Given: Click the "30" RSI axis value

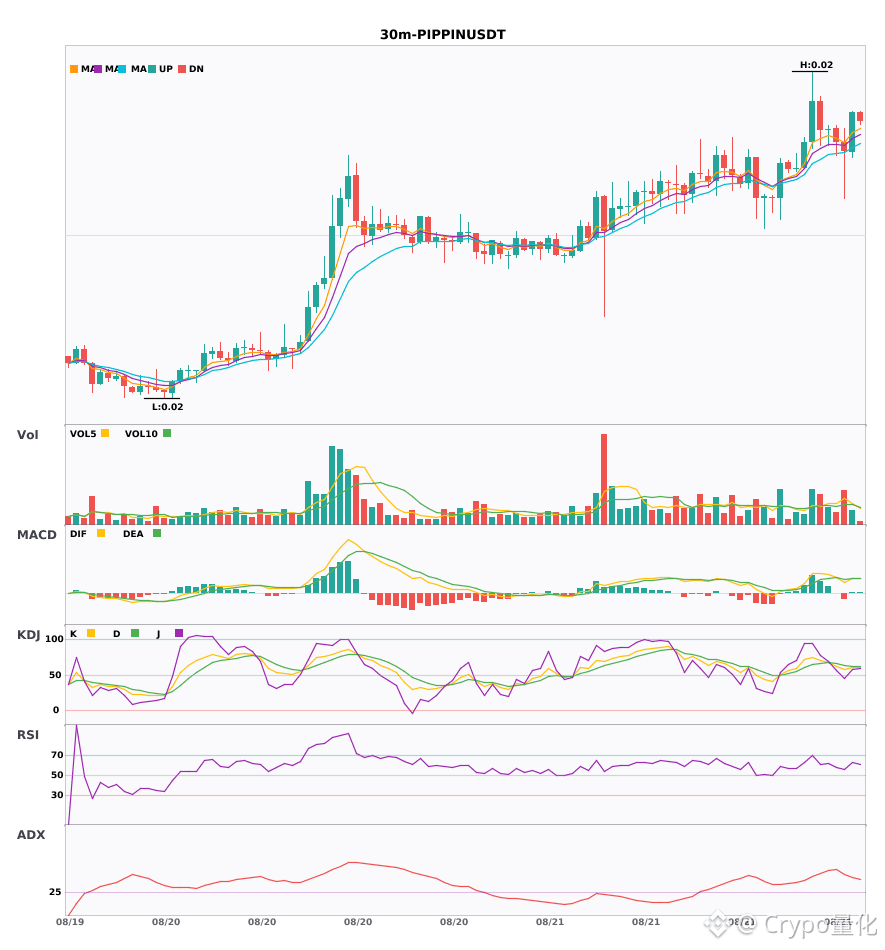Looking at the screenshot, I should tap(58, 795).
